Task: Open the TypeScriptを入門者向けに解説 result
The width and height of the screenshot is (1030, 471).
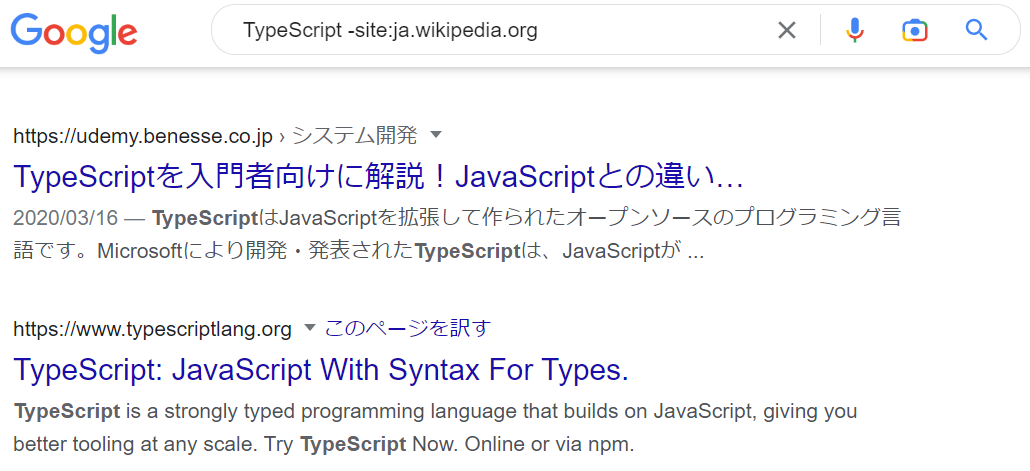Action: pos(378,177)
